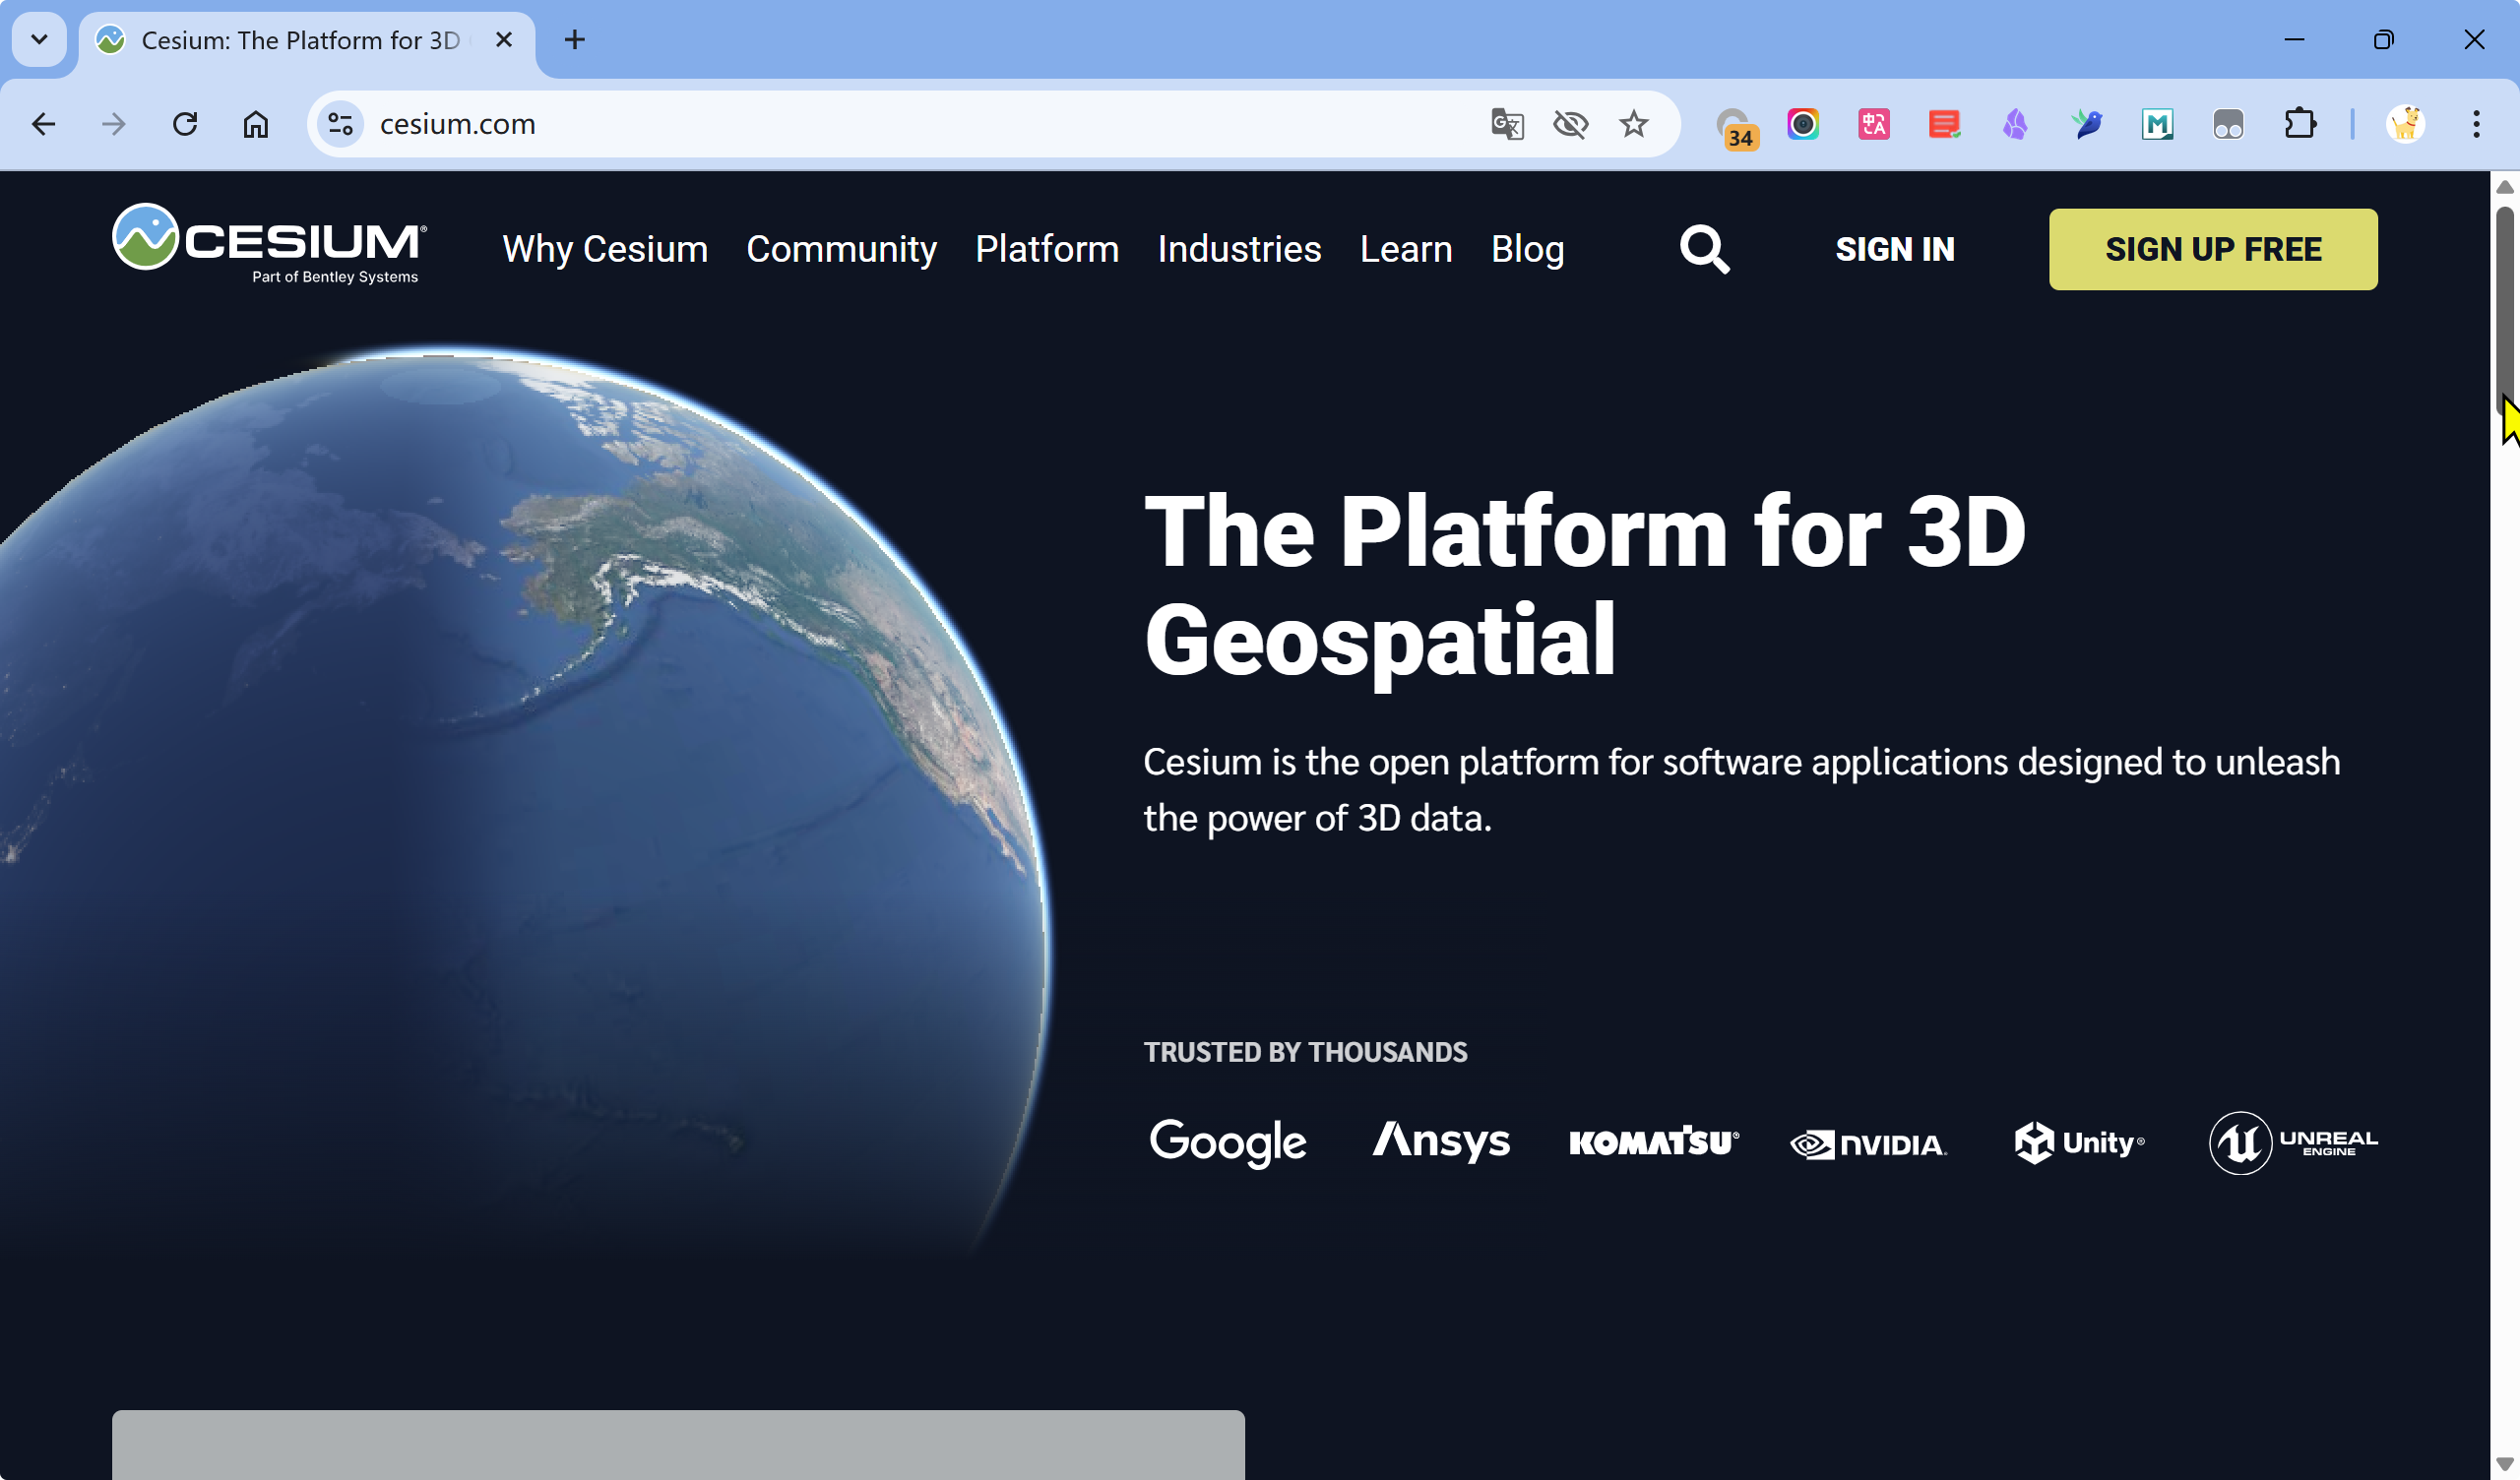2520x1480 pixels.
Task: Open the teal M extension icon
Action: point(2157,124)
